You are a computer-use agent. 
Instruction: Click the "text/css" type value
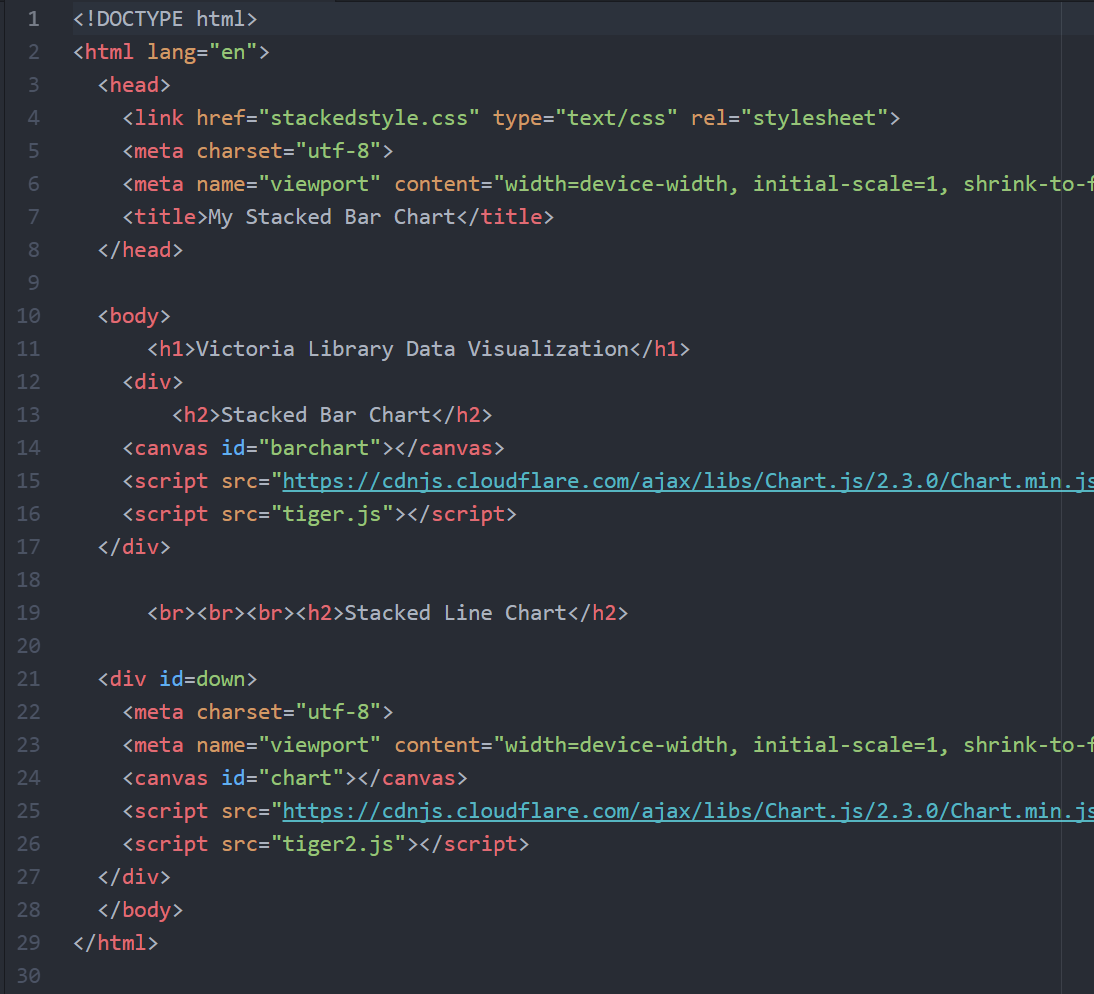pos(616,118)
